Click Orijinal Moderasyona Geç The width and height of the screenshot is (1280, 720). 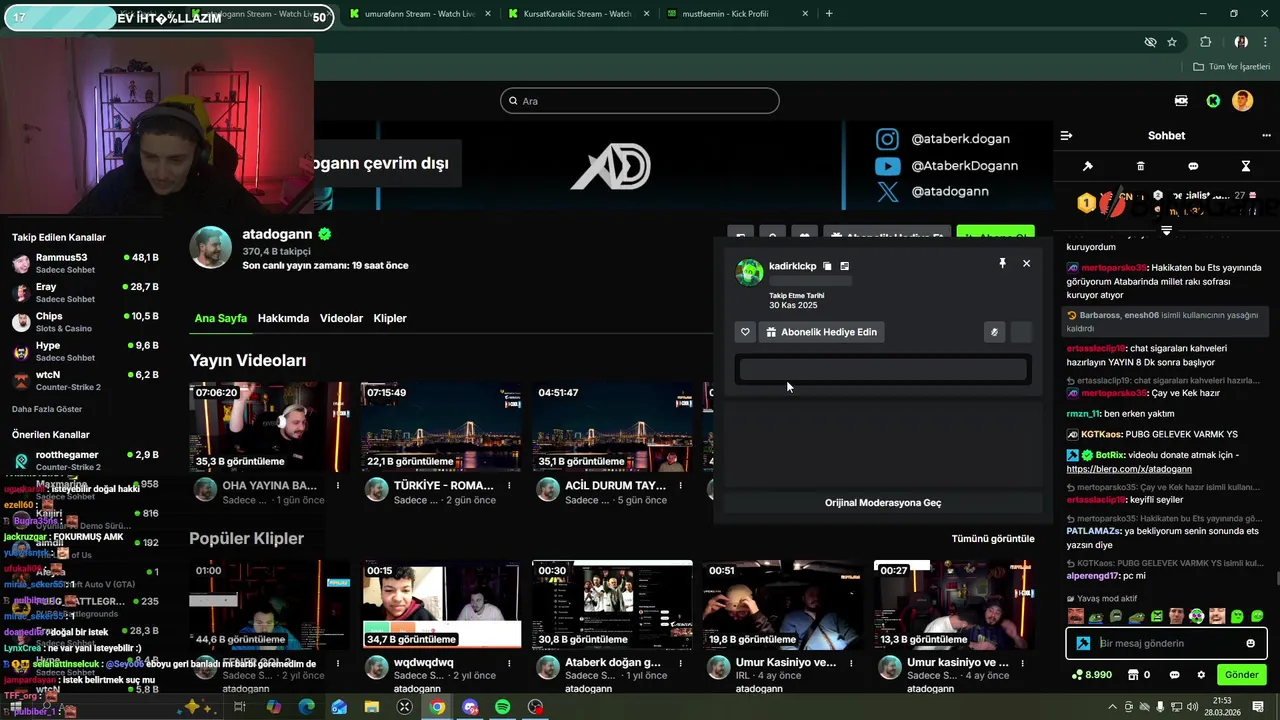883,503
